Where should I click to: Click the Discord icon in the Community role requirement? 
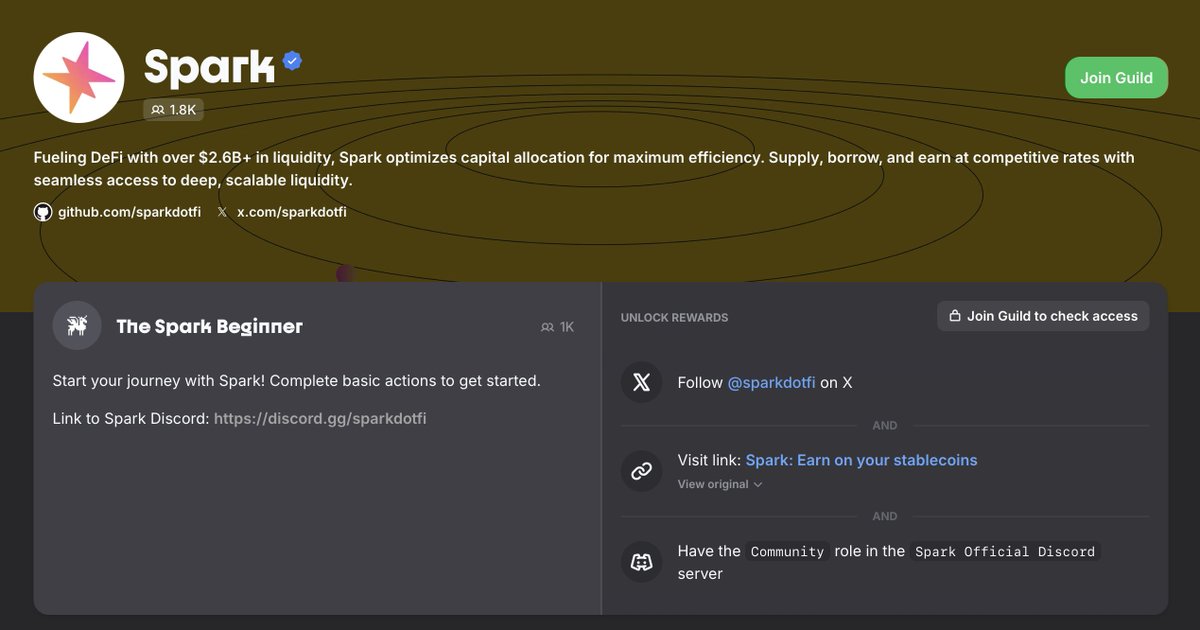[x=642, y=562]
